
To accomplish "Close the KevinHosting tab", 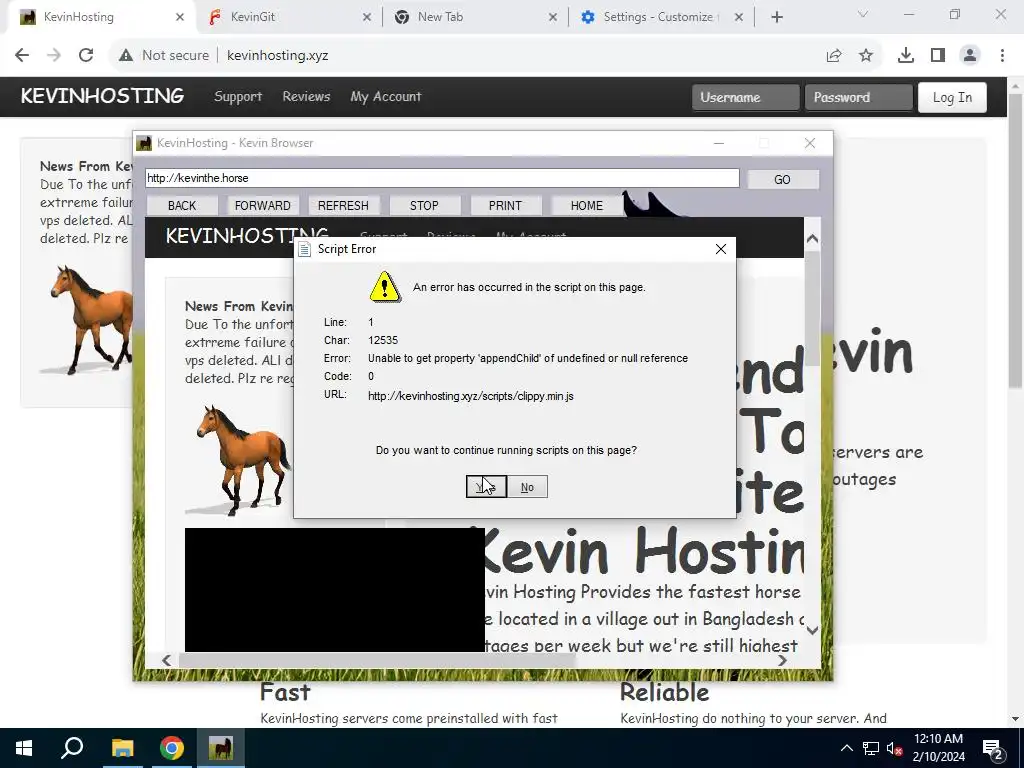I will (x=180, y=17).
